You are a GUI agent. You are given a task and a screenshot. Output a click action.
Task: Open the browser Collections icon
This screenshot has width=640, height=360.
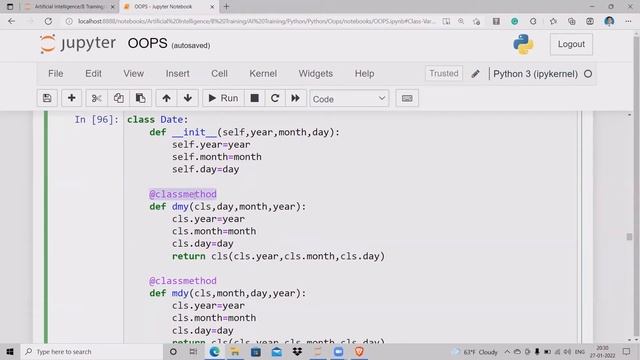coord(571,21)
